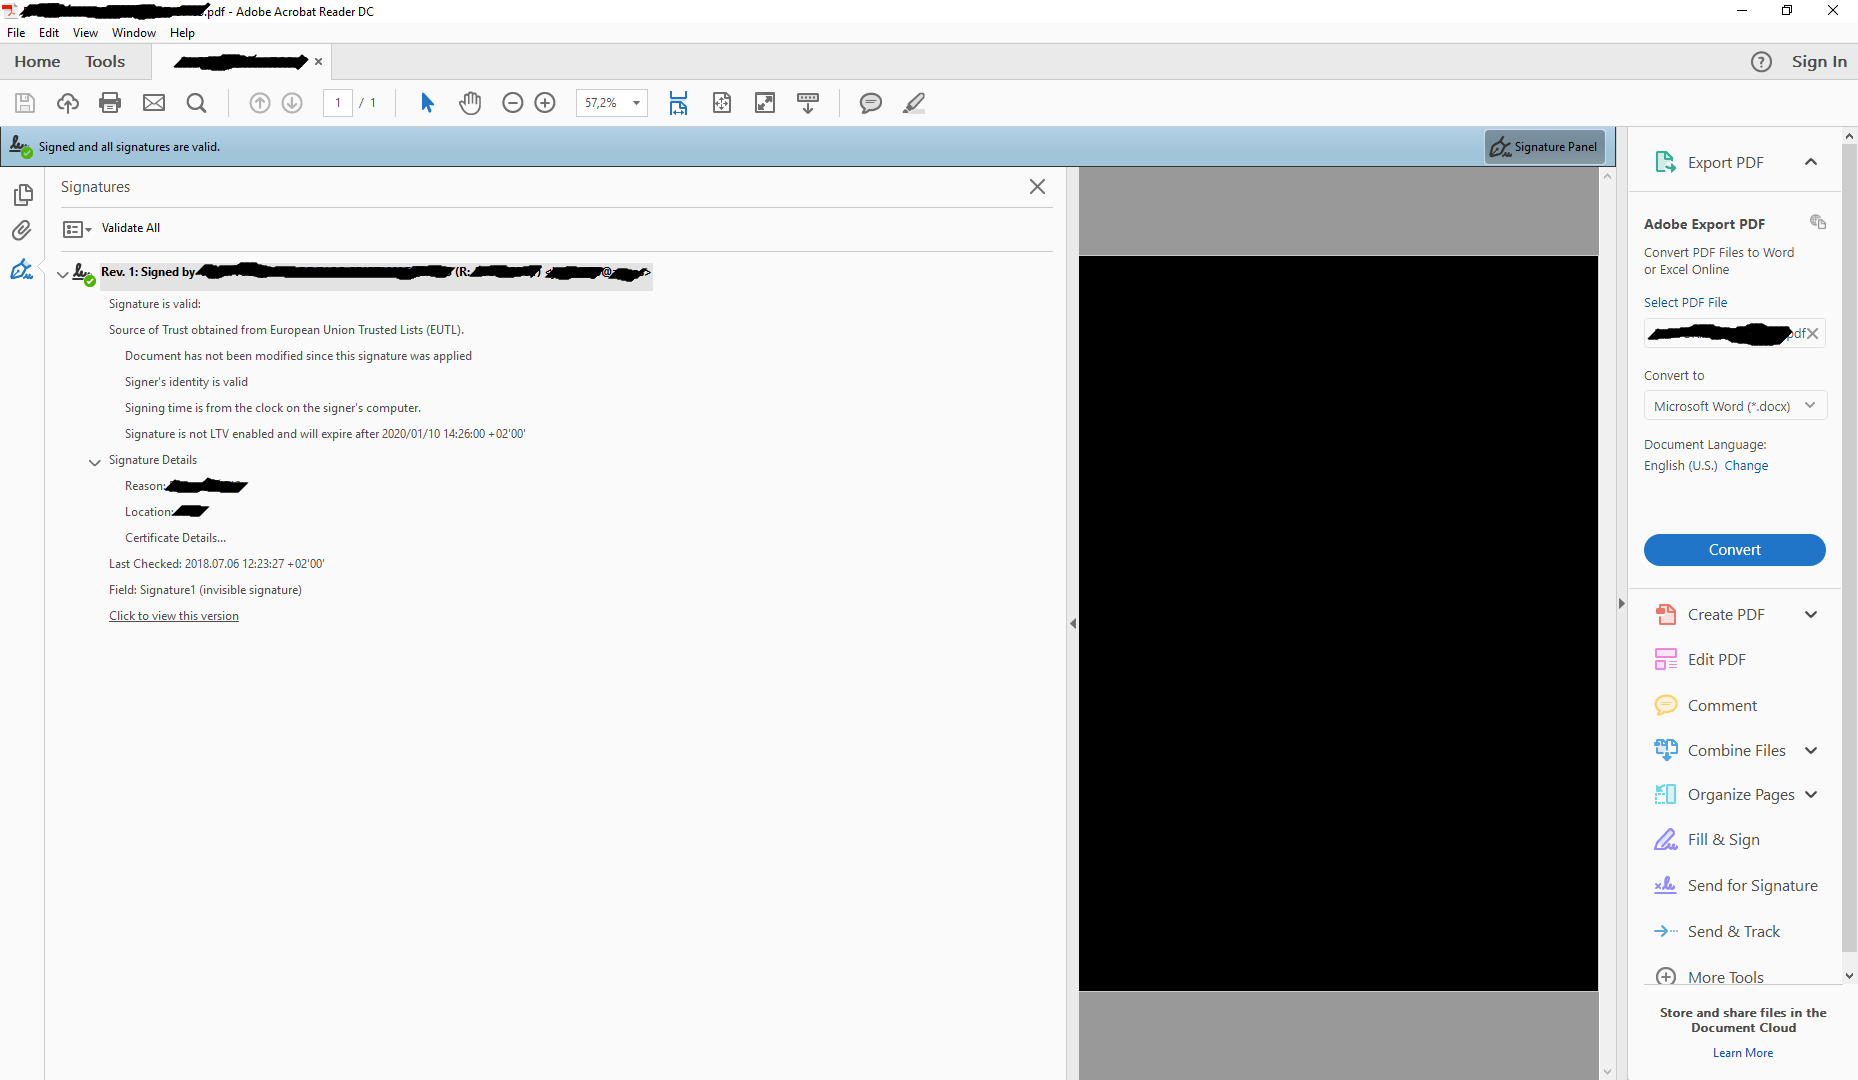Expand the Combine Files chevron
The image size is (1858, 1080).
1811,751
